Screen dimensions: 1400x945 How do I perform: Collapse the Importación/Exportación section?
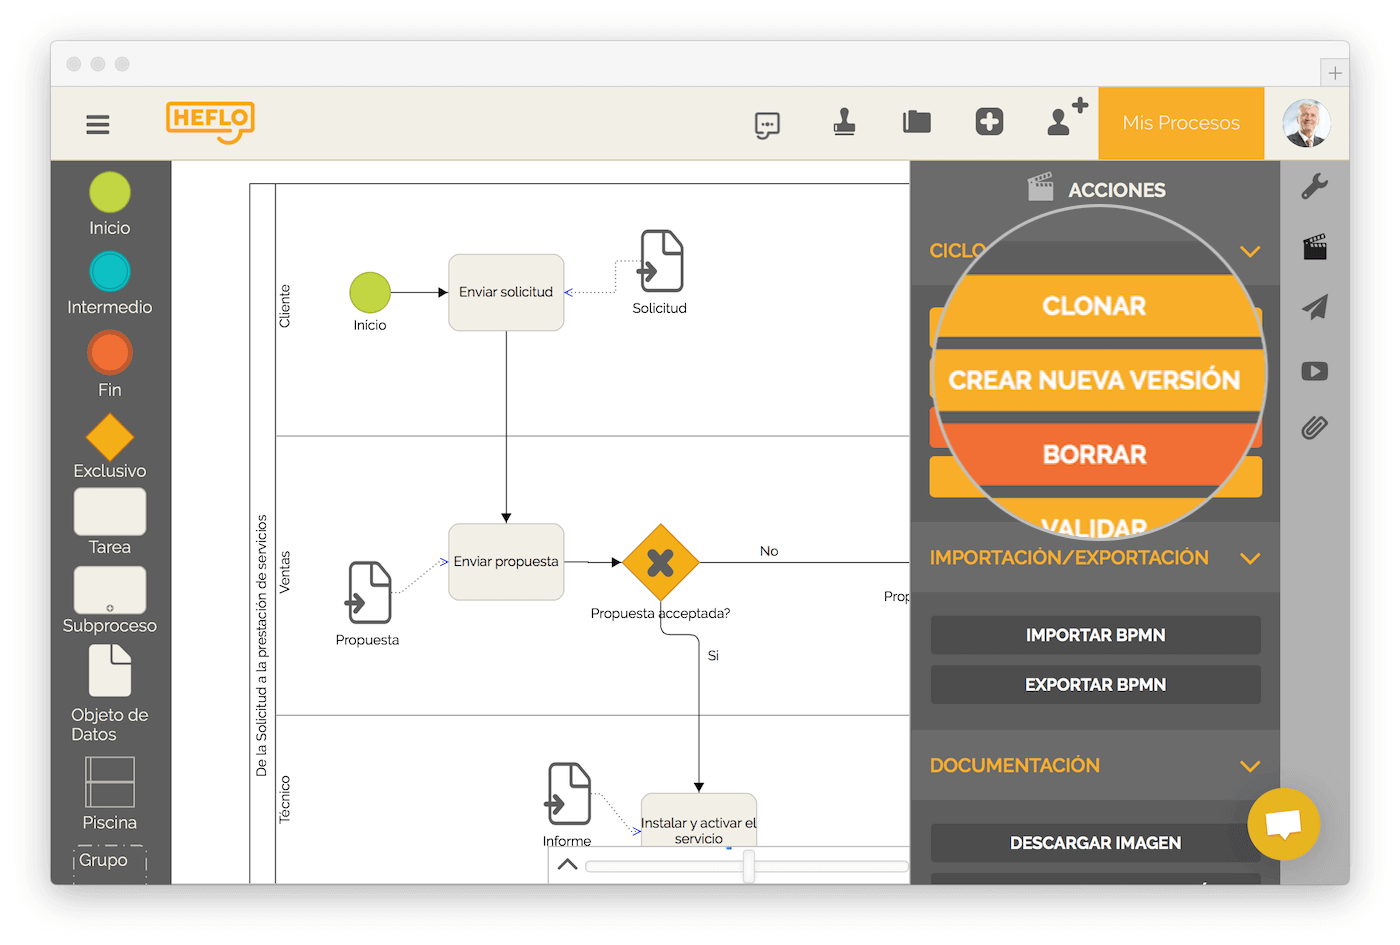[x=1250, y=558]
